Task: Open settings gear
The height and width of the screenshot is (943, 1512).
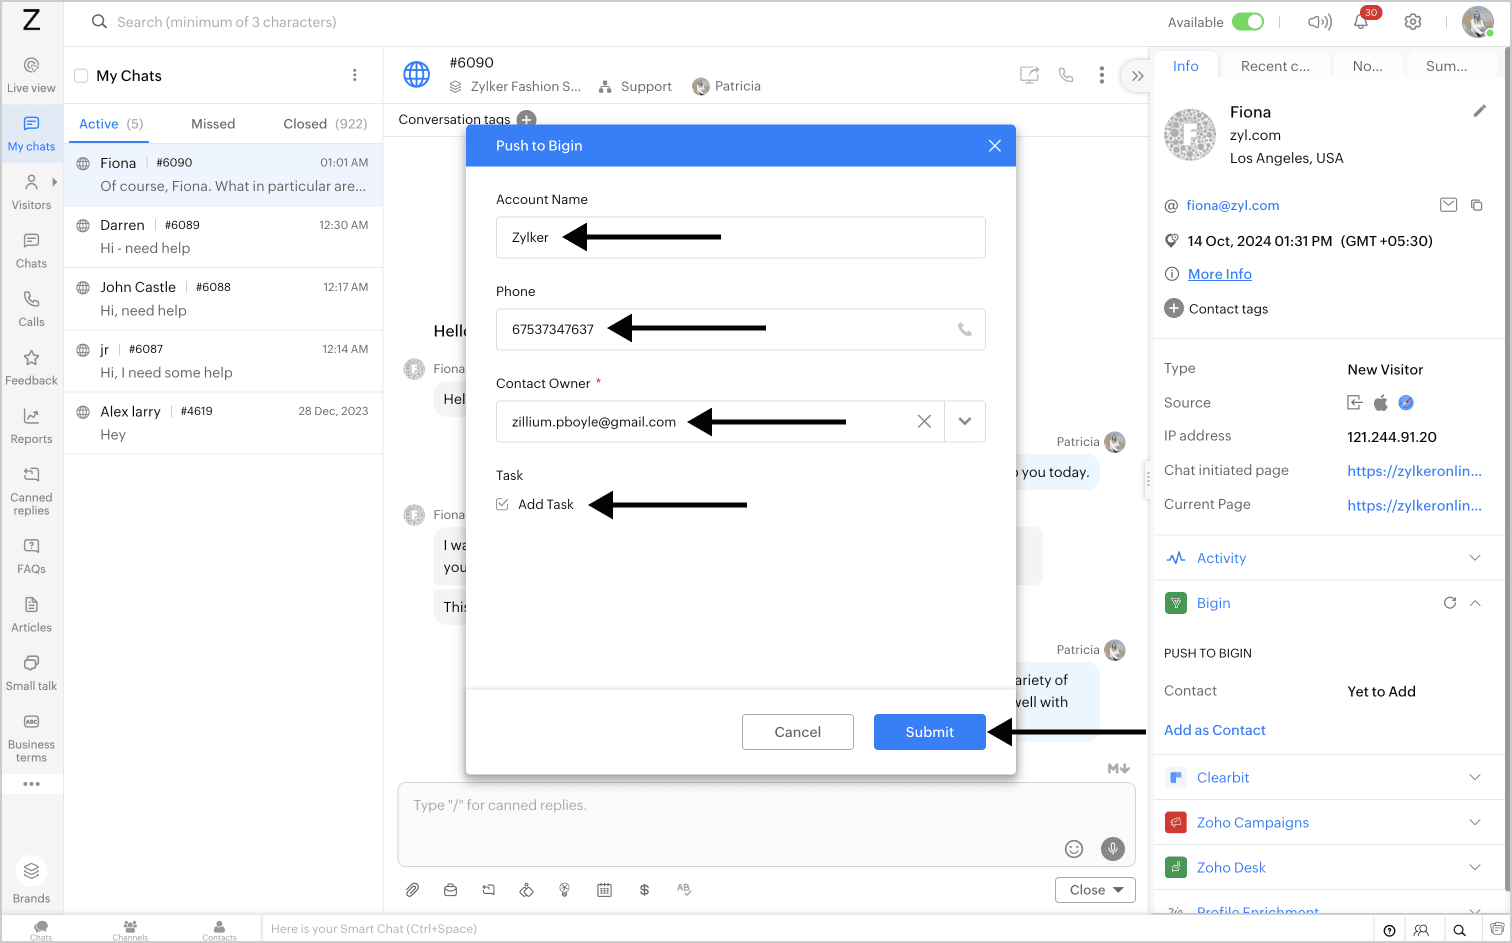Action: click(x=1413, y=22)
